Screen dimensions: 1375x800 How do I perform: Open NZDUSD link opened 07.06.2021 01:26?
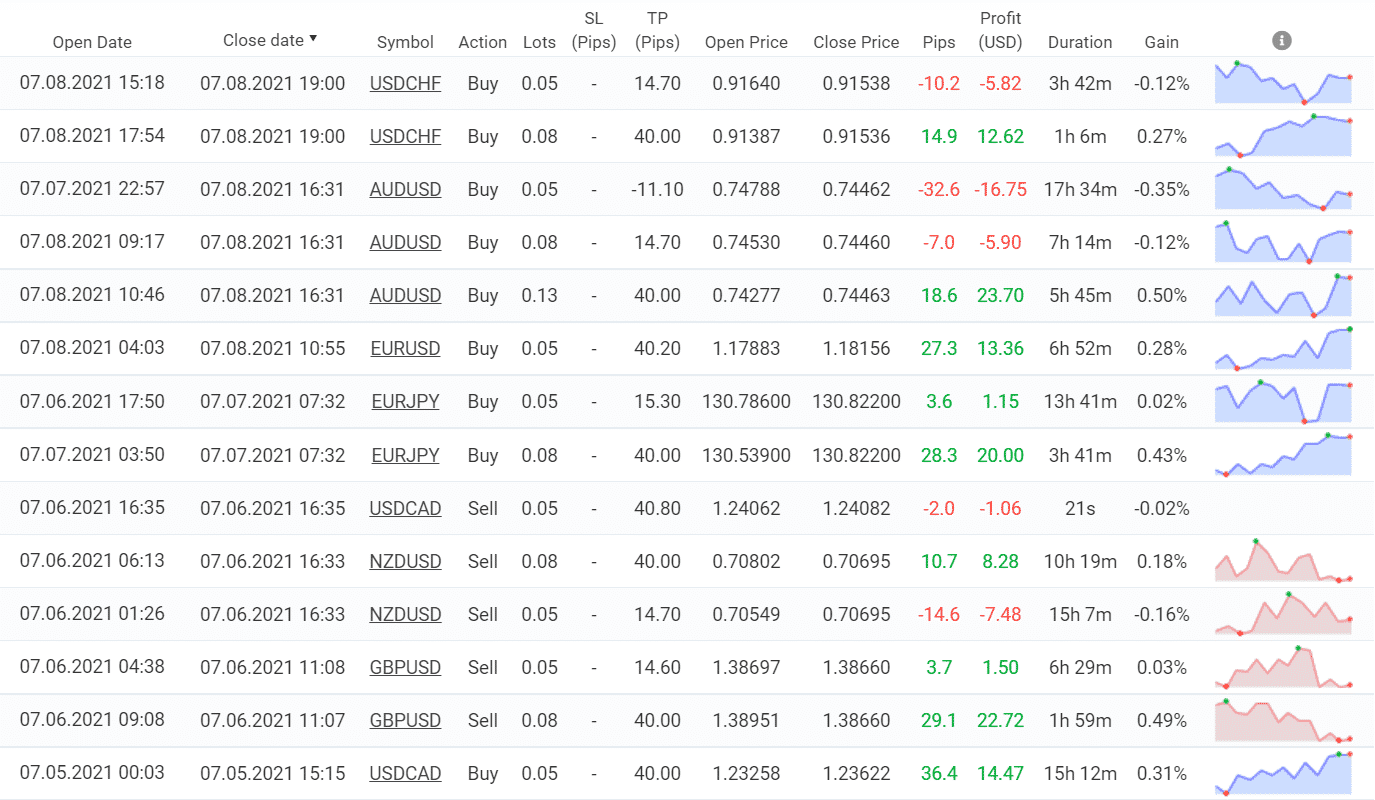tap(405, 614)
